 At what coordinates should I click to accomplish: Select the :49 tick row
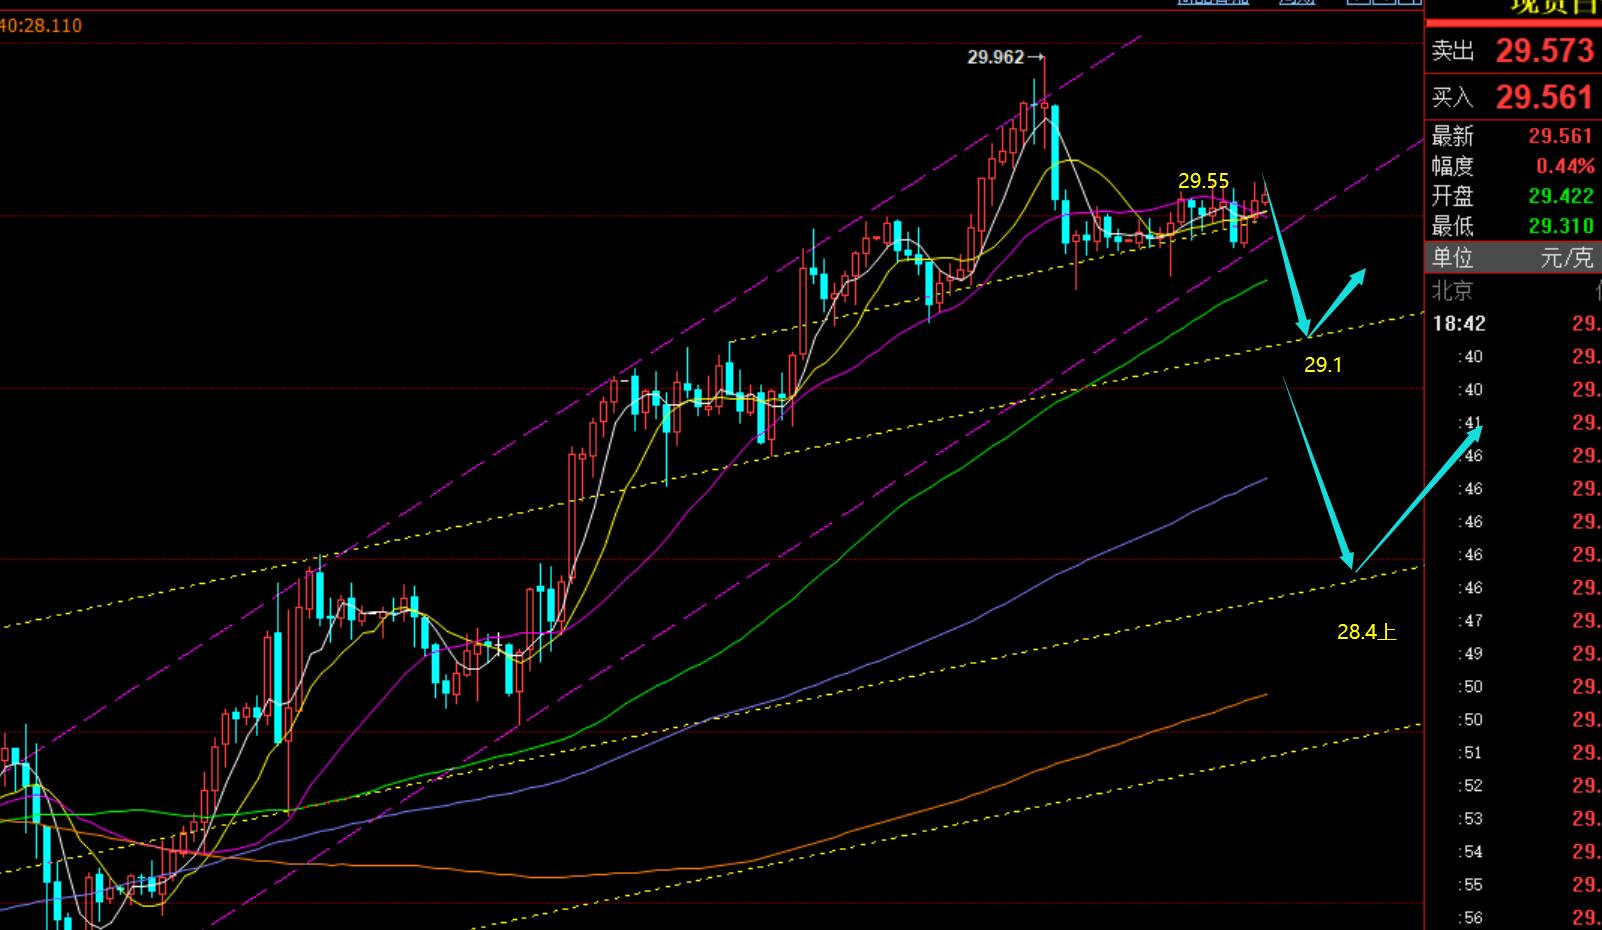click(x=1513, y=654)
